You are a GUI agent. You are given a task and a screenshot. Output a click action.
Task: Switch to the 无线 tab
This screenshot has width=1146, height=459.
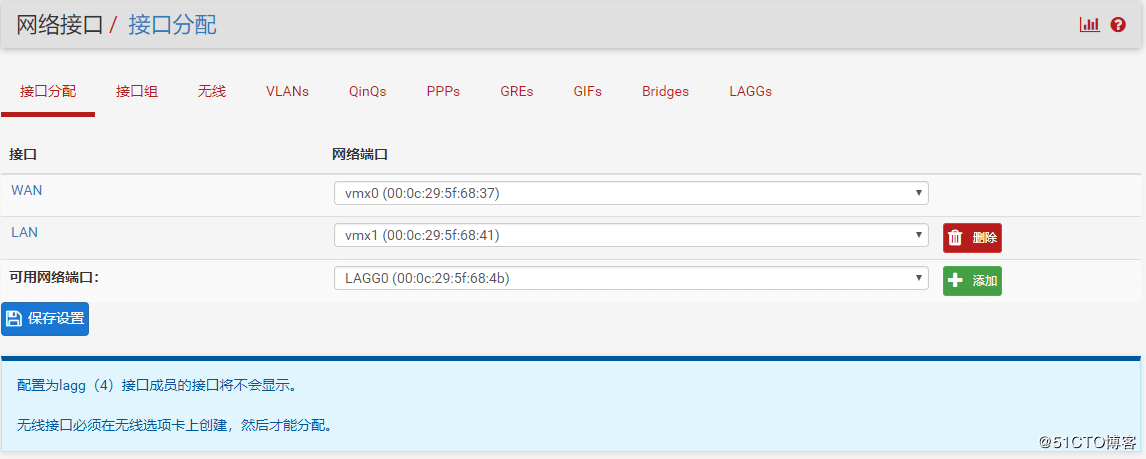pos(212,91)
